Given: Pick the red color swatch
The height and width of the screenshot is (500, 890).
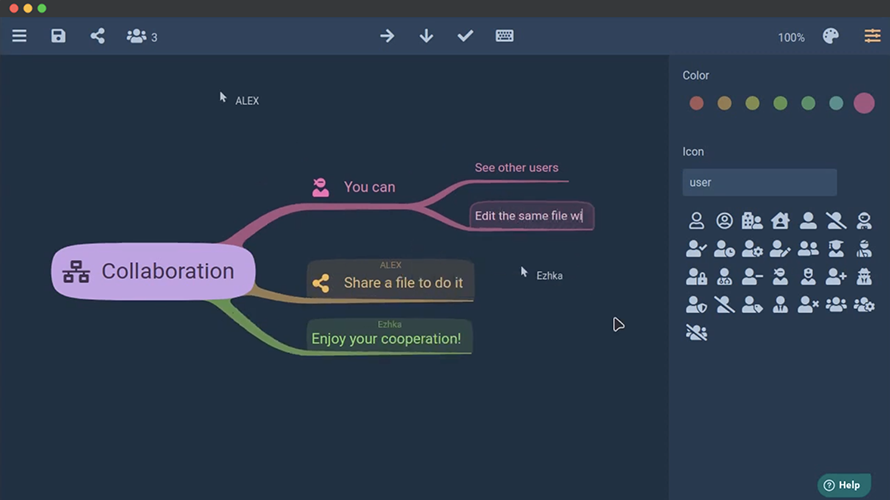Looking at the screenshot, I should point(696,103).
